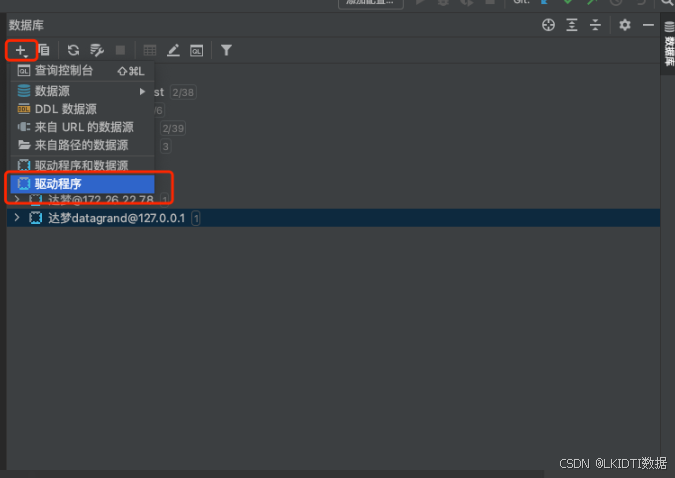675x478 pixels.
Task: Open the schema tools edit icon
Action: 97,50
